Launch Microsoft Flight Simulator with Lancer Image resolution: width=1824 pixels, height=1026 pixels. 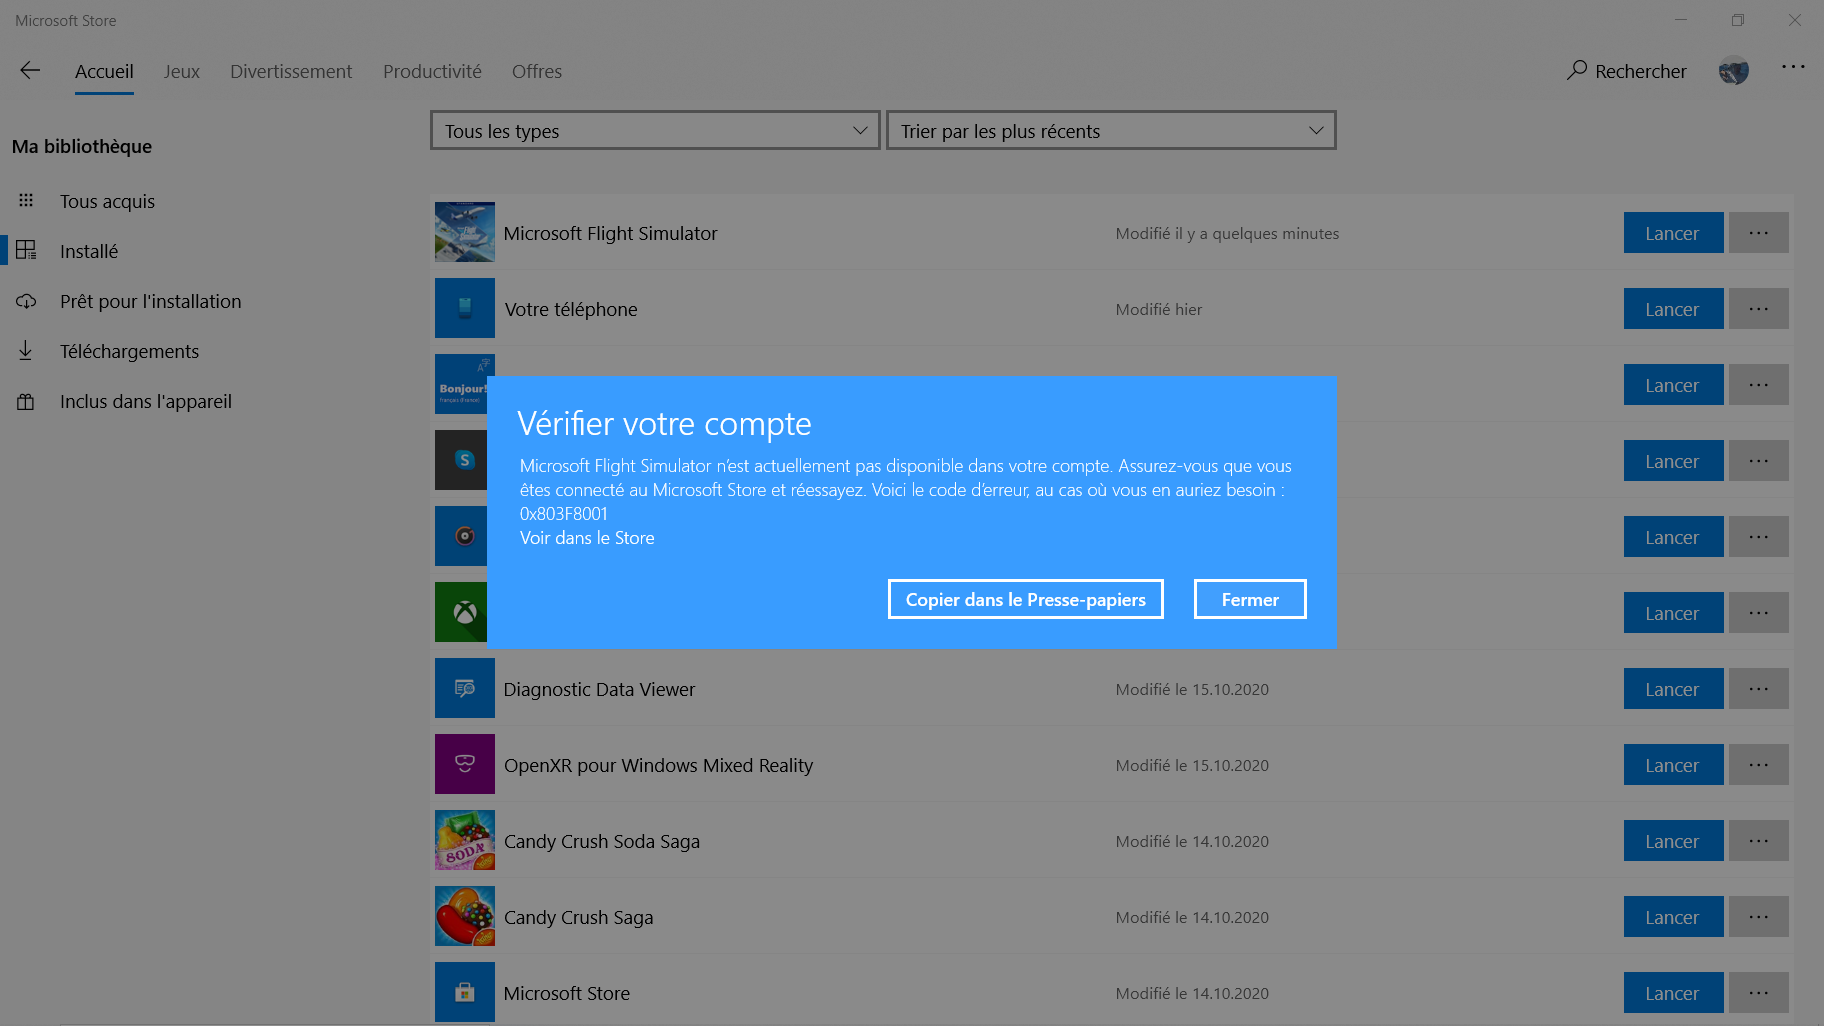coord(1673,233)
